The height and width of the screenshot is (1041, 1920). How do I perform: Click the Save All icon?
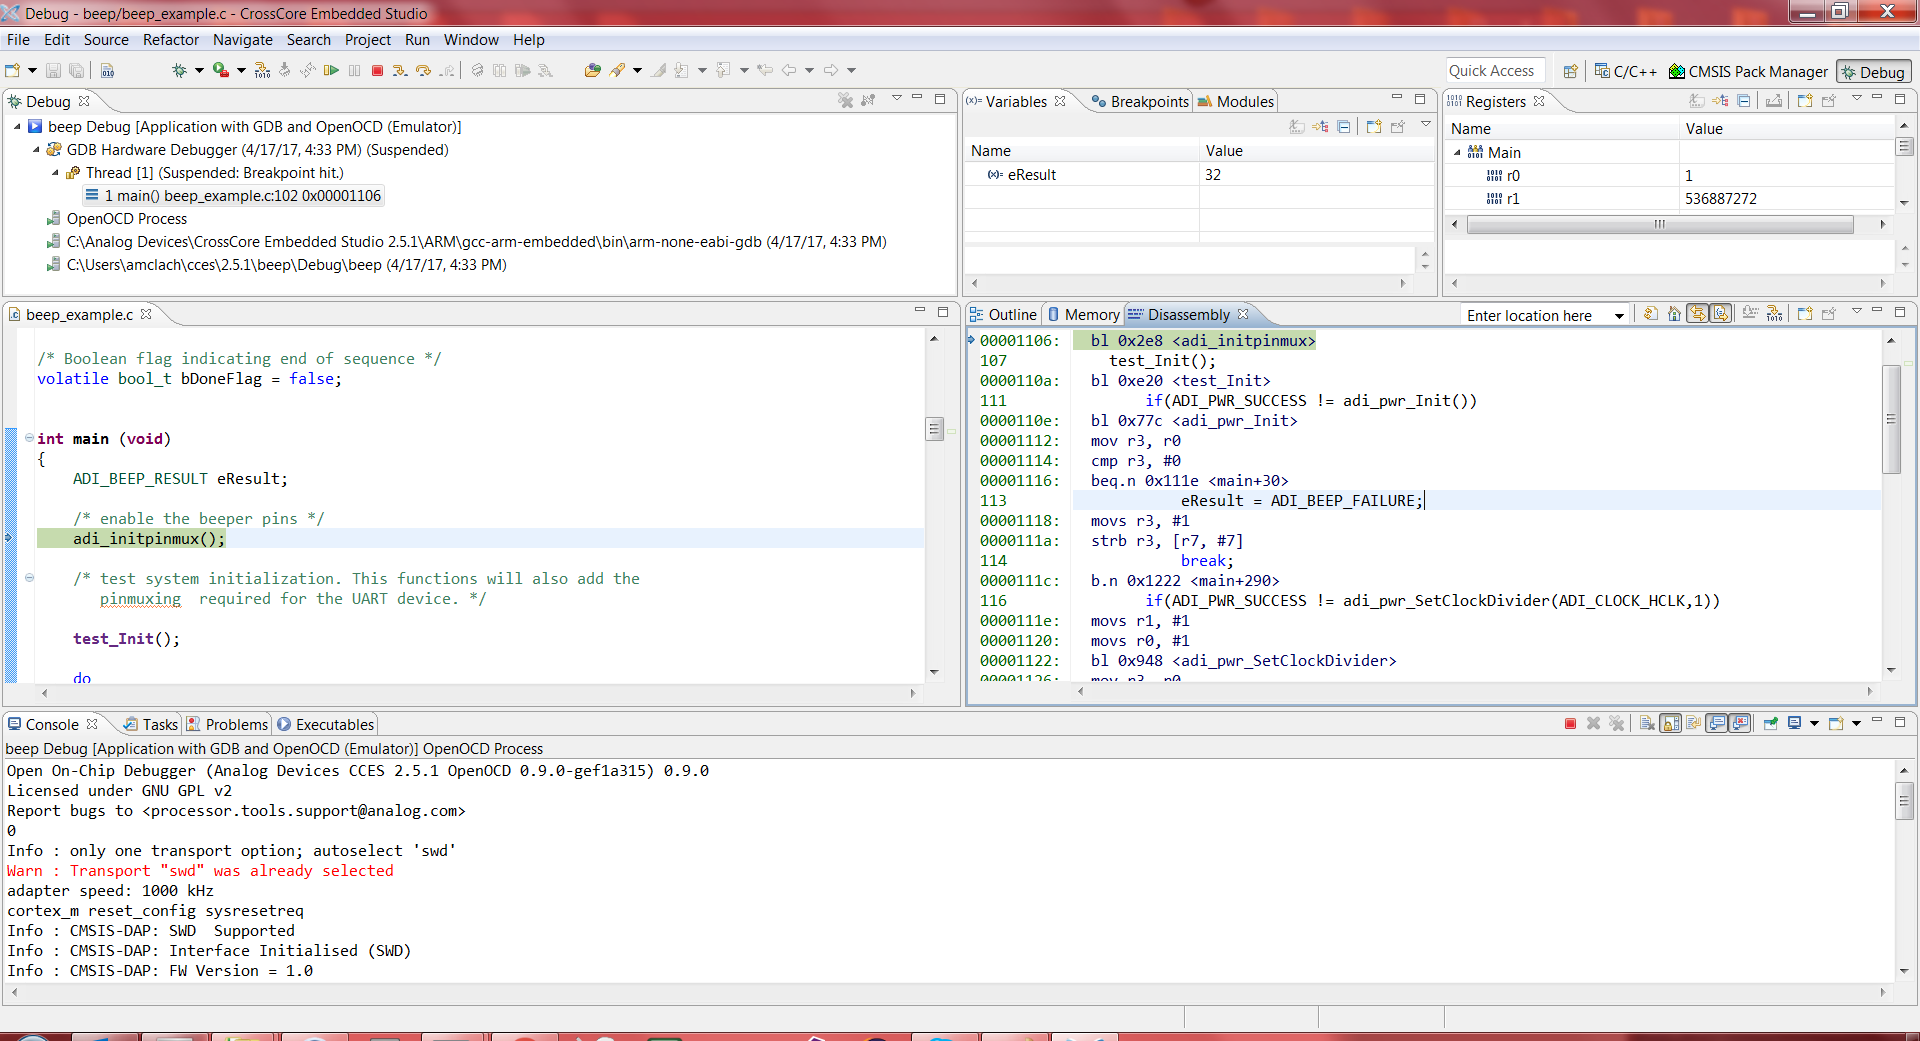point(77,70)
